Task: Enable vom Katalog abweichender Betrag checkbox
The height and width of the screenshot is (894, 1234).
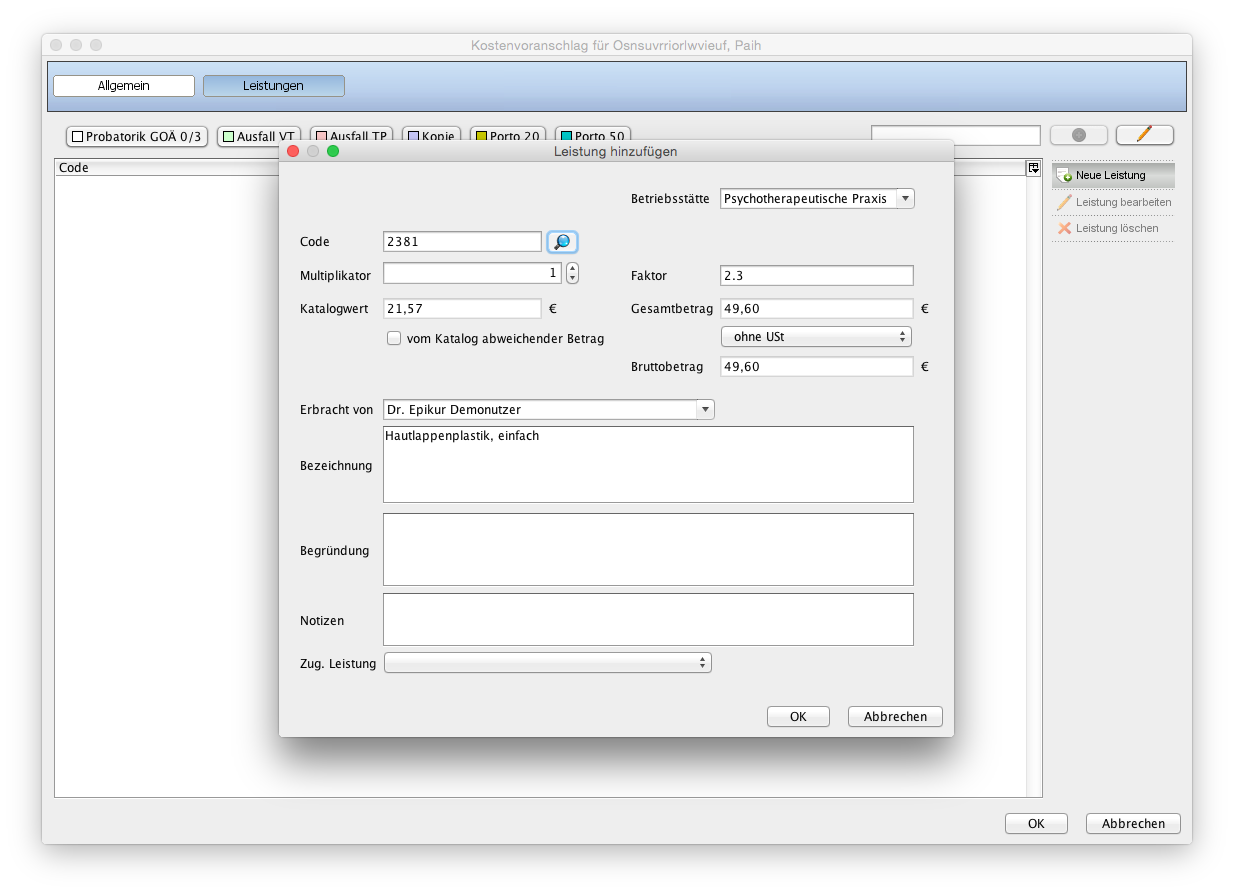Action: click(394, 338)
